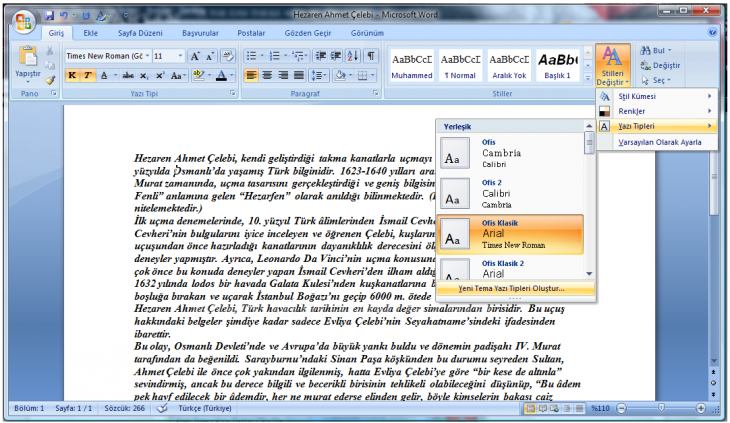Choose the Ofis 2 Calibri font theme
The width and height of the screenshot is (730, 423).
tap(510, 194)
